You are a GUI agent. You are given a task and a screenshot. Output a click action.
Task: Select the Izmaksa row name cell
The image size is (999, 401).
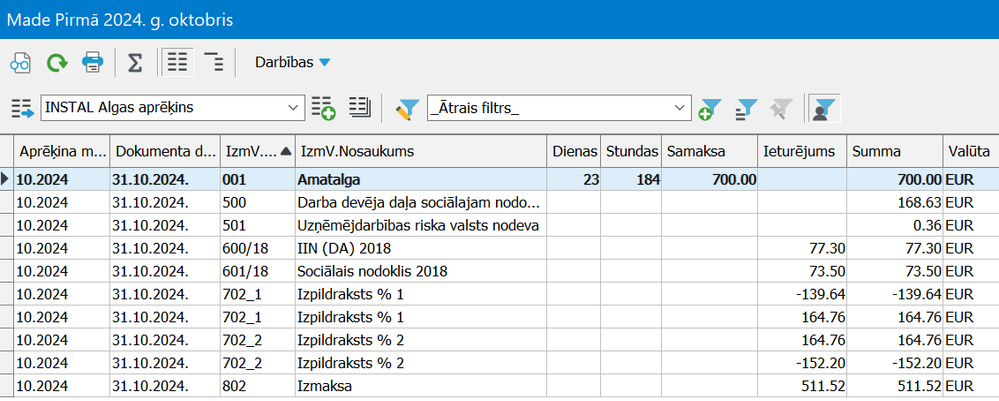pos(420,386)
